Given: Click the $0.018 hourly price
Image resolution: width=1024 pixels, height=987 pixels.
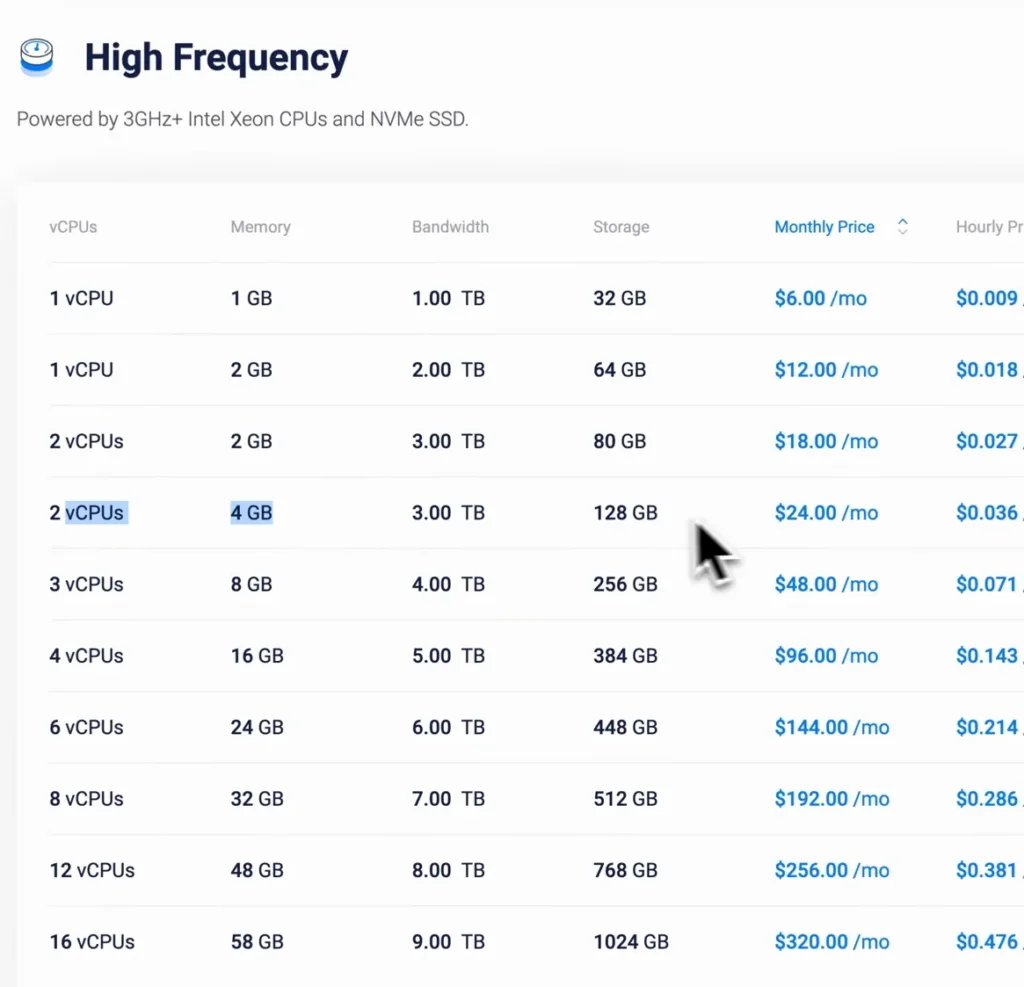Looking at the screenshot, I should (987, 370).
